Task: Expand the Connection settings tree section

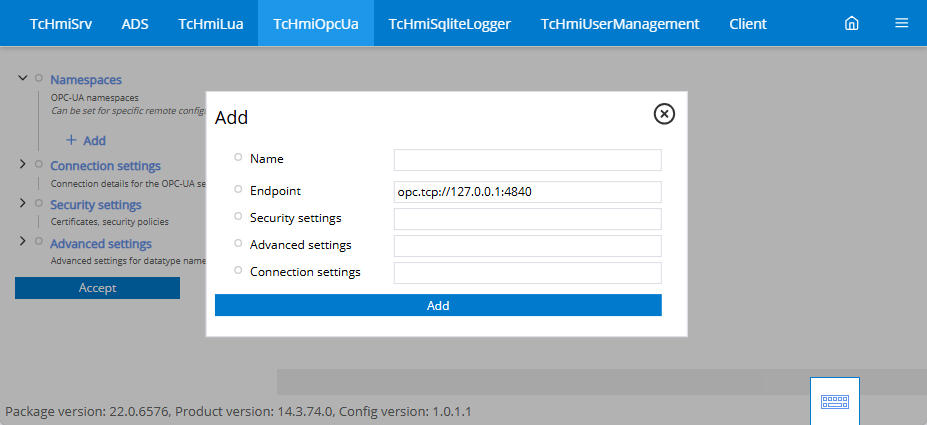Action: pos(22,164)
